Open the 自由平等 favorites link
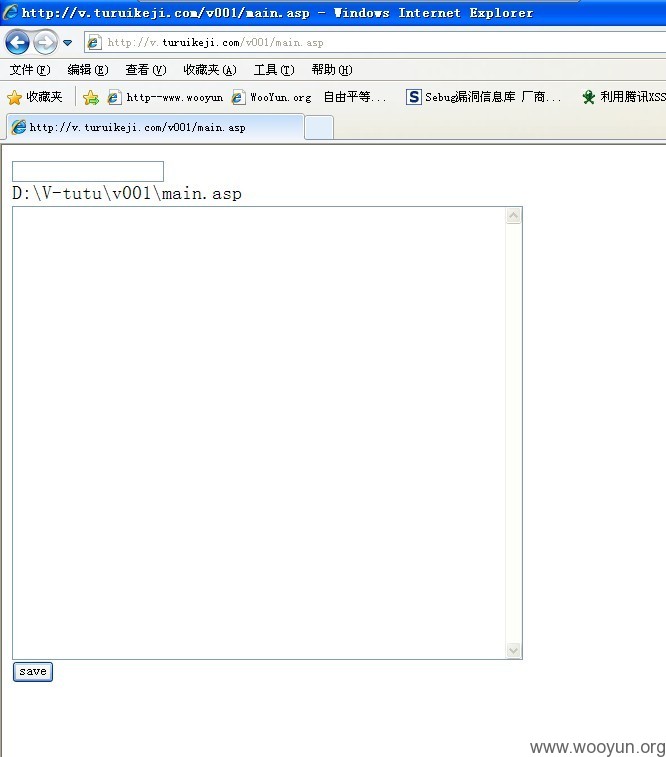Viewport: 666px width, 757px height. (x=355, y=98)
